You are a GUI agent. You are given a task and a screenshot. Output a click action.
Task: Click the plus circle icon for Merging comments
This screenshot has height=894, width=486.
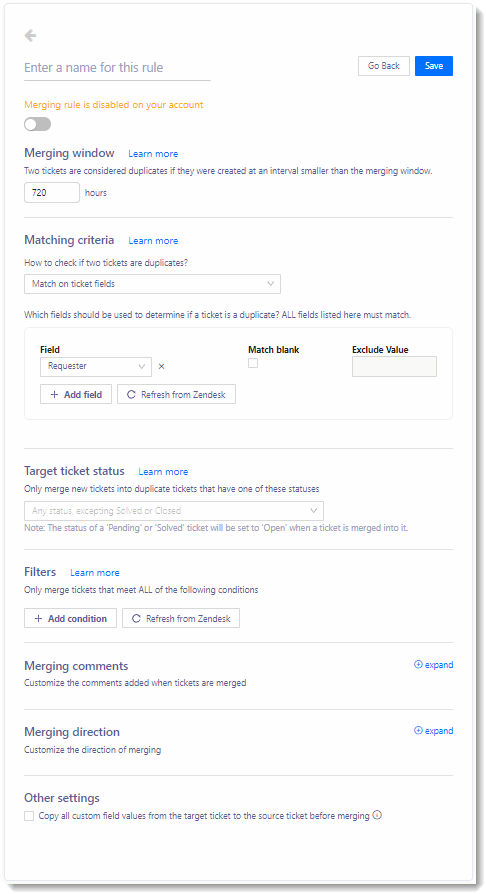pos(418,665)
